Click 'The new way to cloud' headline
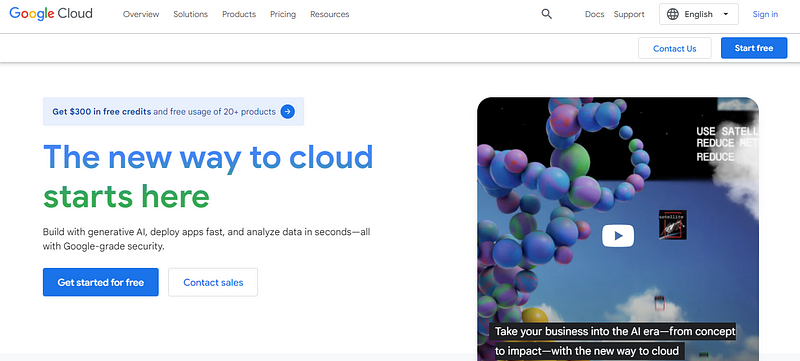 (208, 157)
